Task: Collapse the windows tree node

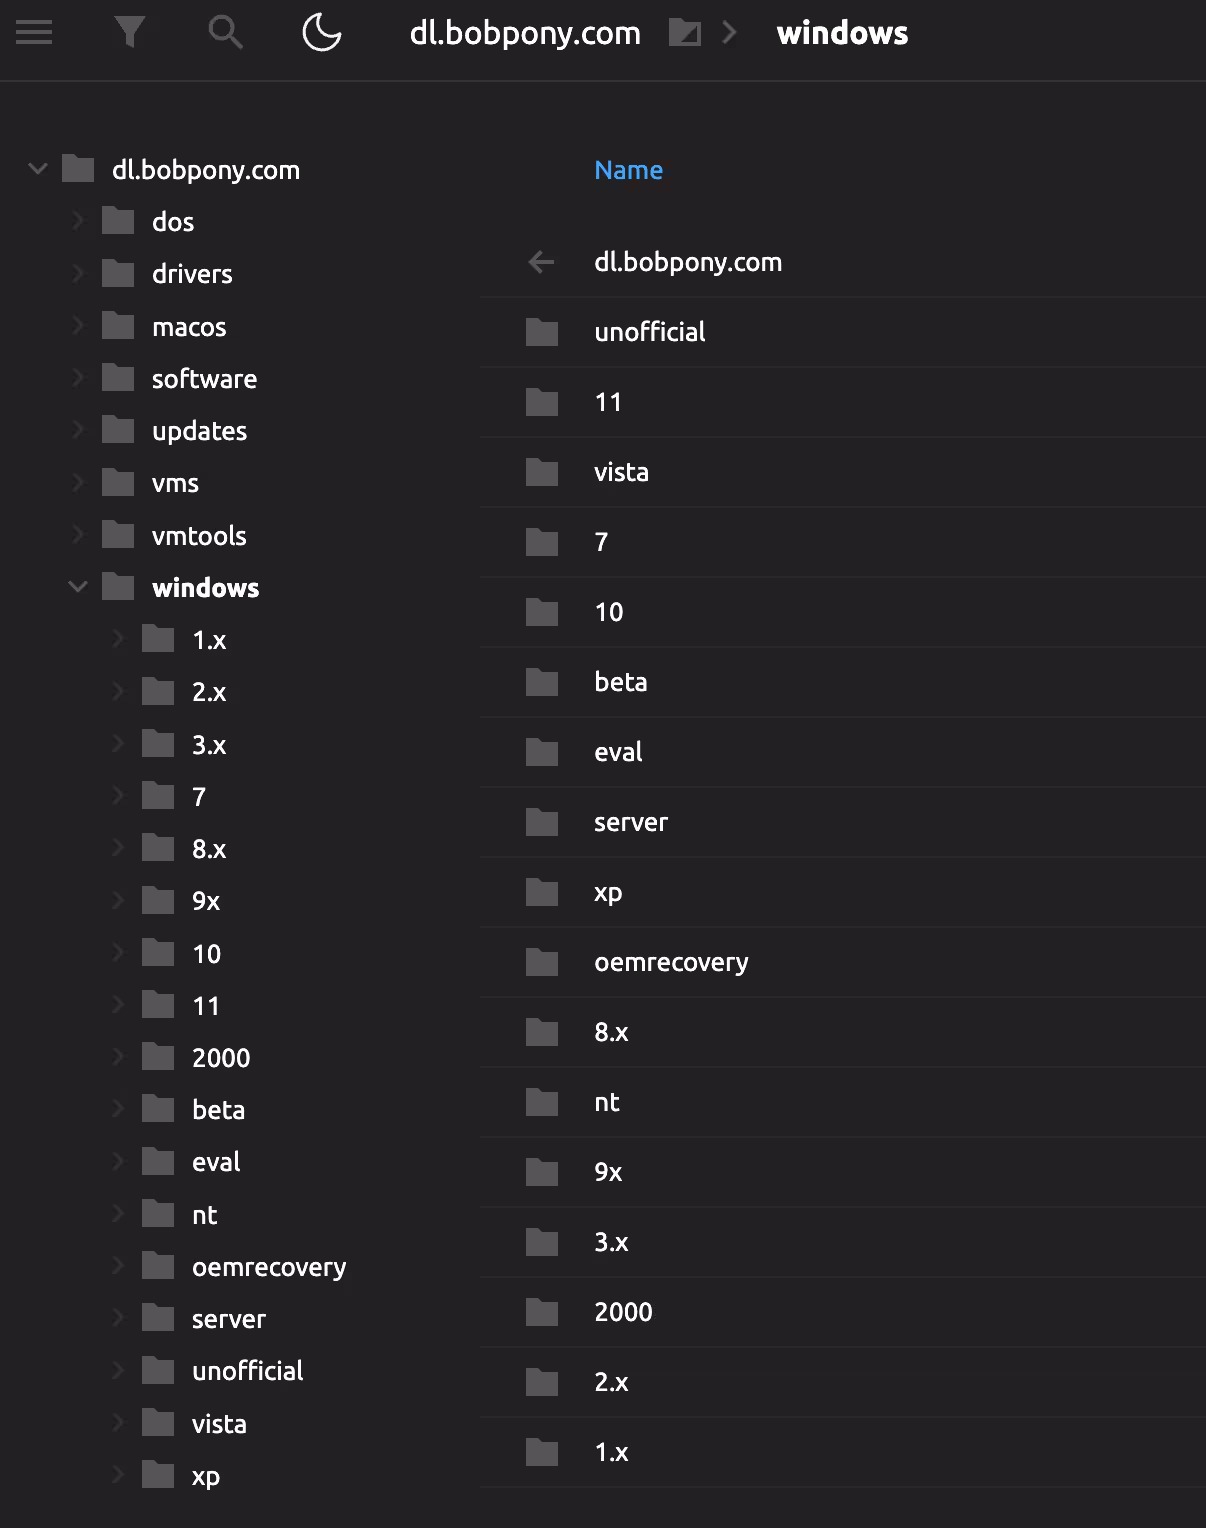Action: pos(78,587)
